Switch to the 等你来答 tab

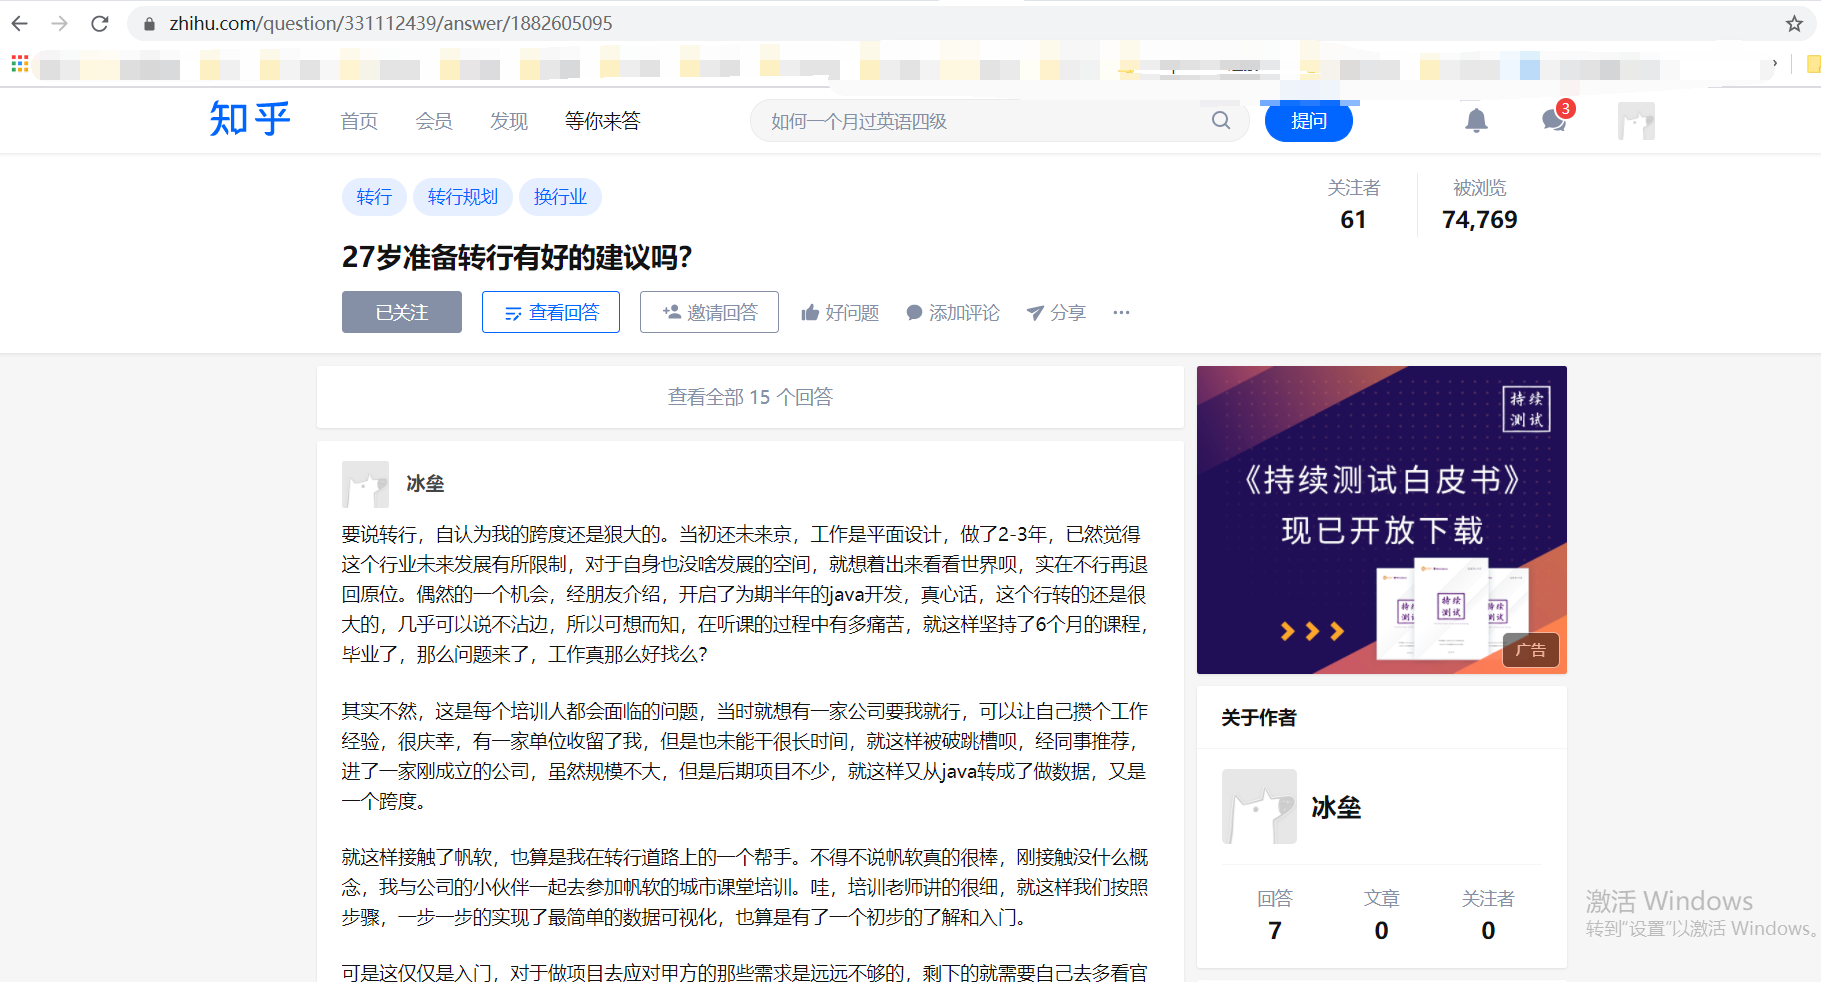pos(602,121)
